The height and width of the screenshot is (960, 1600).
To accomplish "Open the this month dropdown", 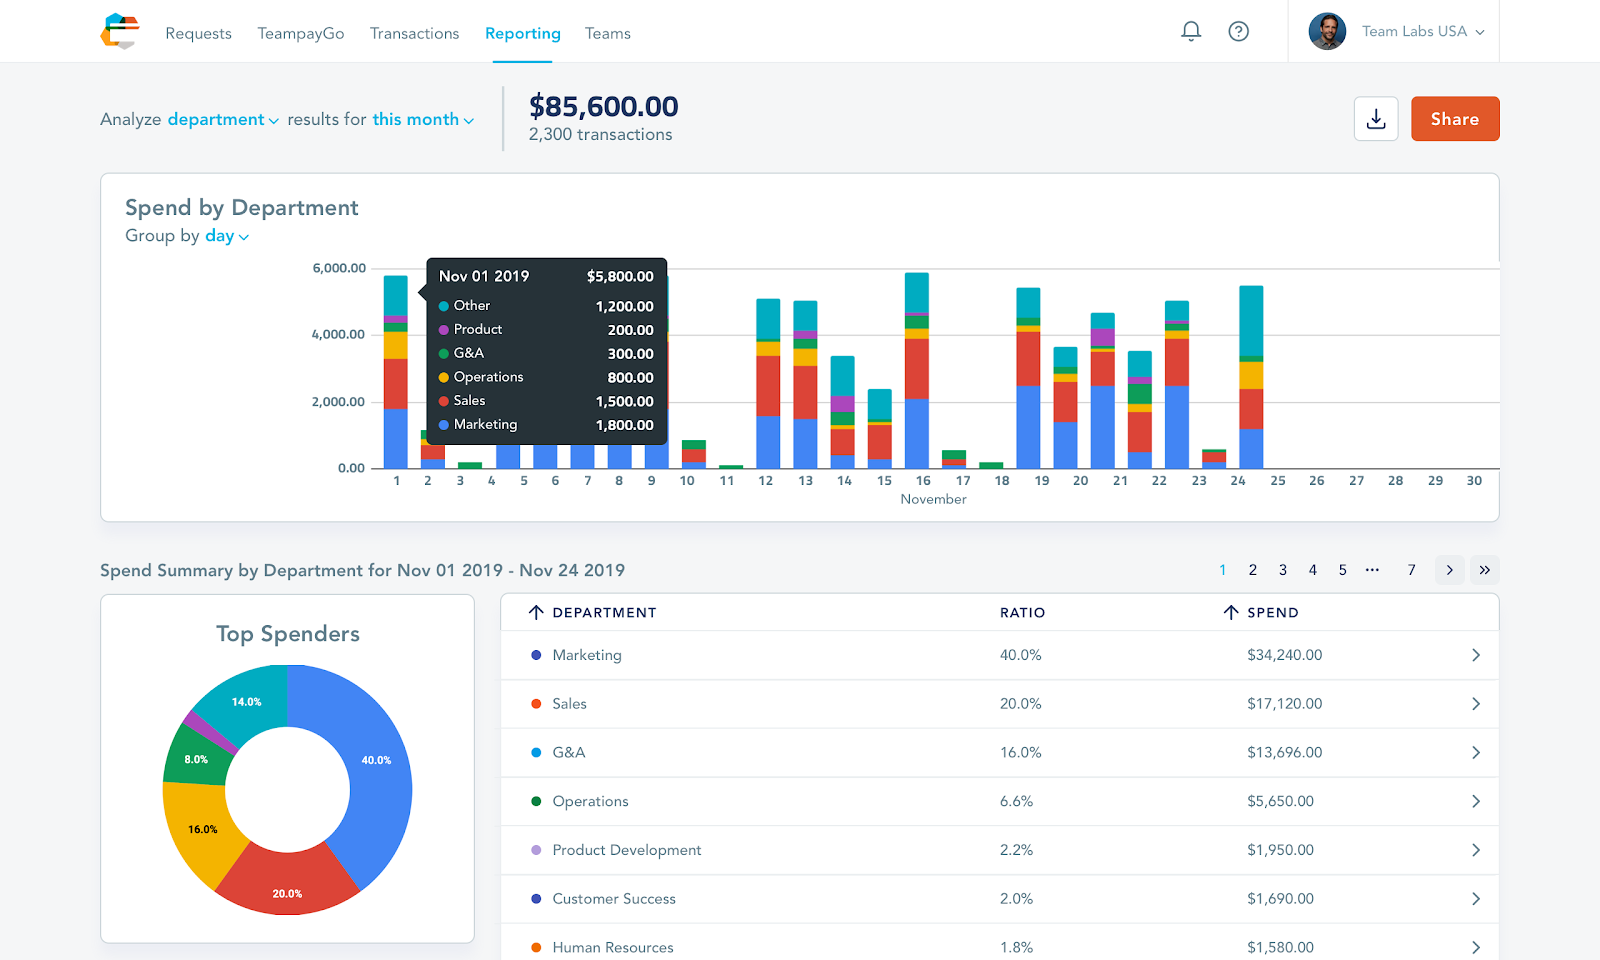I will pos(423,119).
